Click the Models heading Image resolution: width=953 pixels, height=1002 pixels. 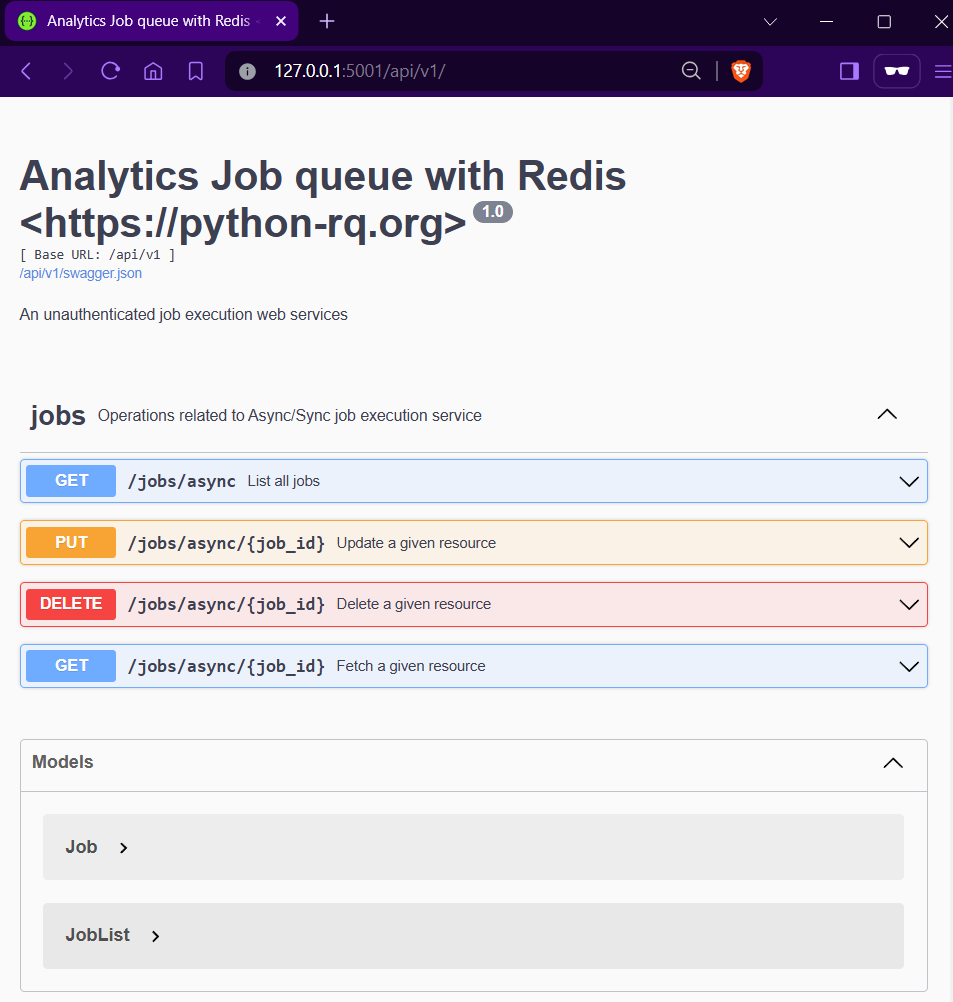(x=63, y=762)
